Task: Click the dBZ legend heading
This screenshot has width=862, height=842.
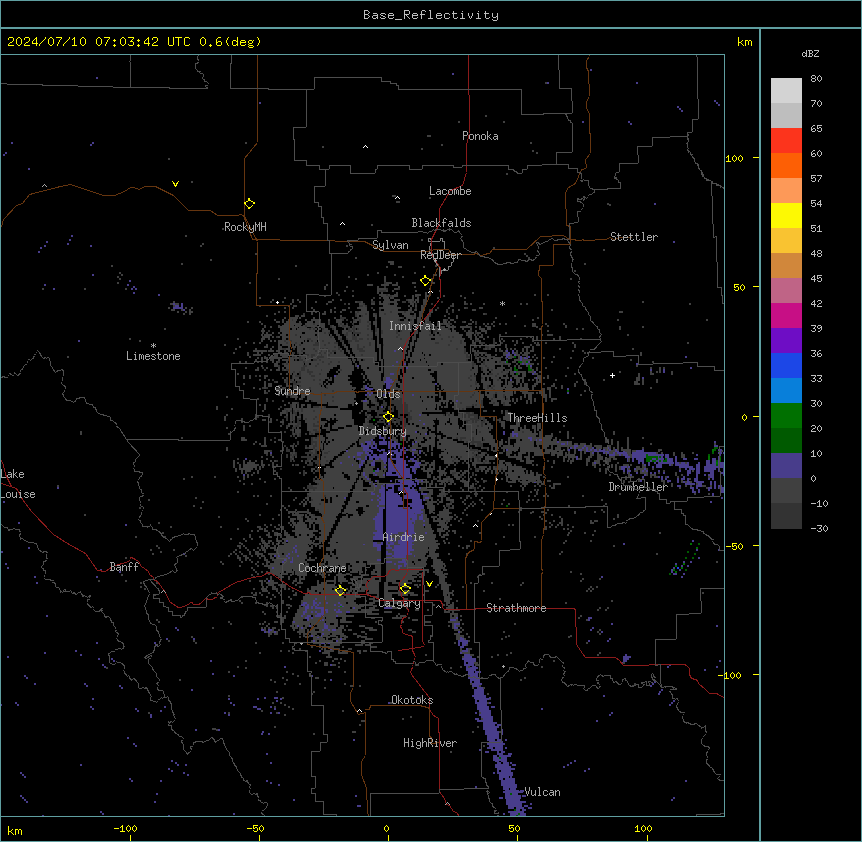Action: coord(810,54)
